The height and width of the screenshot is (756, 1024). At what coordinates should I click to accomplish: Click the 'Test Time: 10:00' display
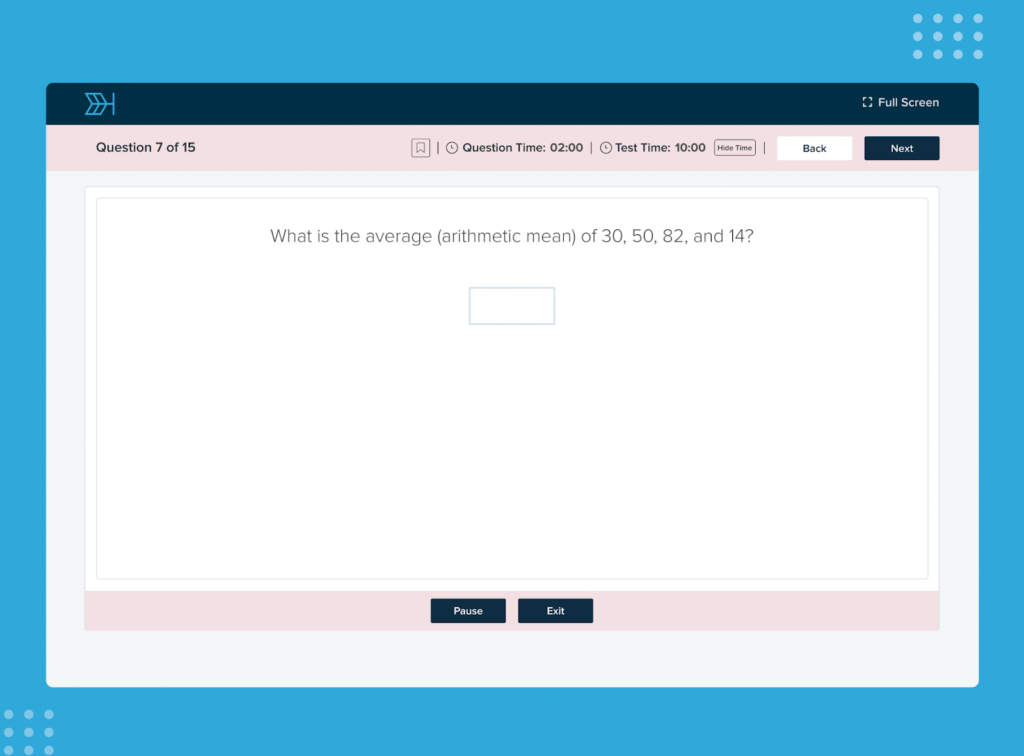tap(655, 147)
